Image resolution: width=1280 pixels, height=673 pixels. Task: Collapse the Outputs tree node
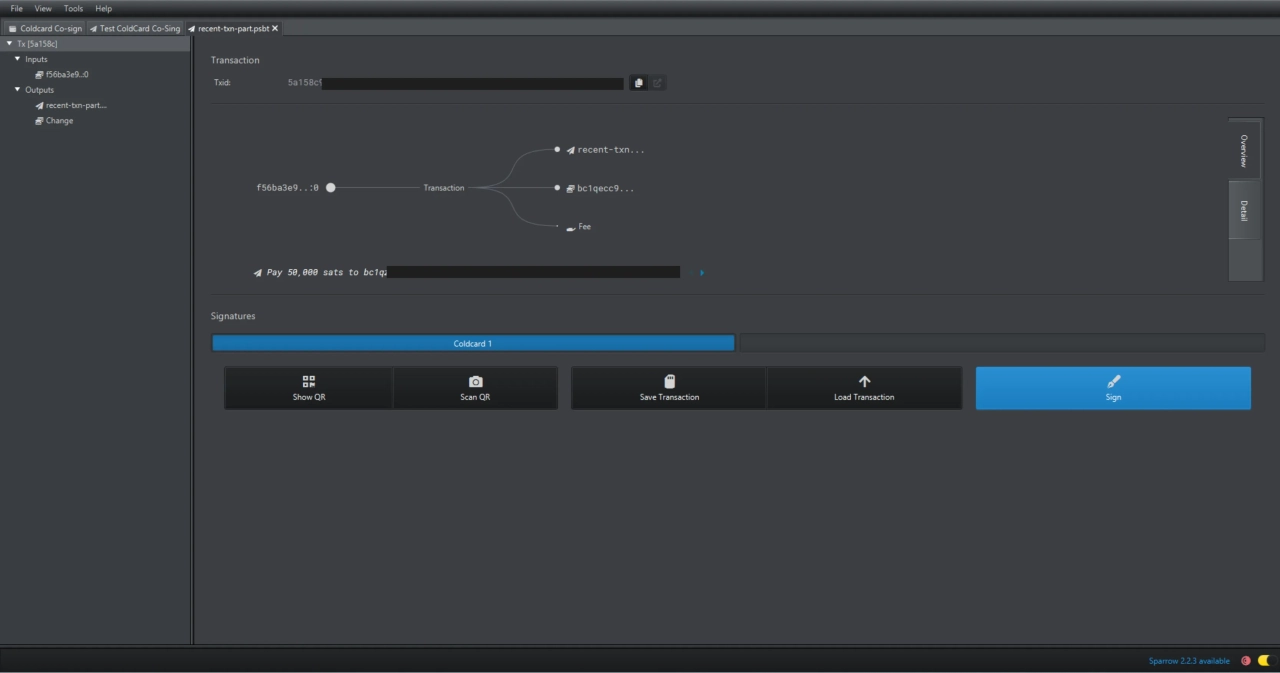(x=17, y=90)
